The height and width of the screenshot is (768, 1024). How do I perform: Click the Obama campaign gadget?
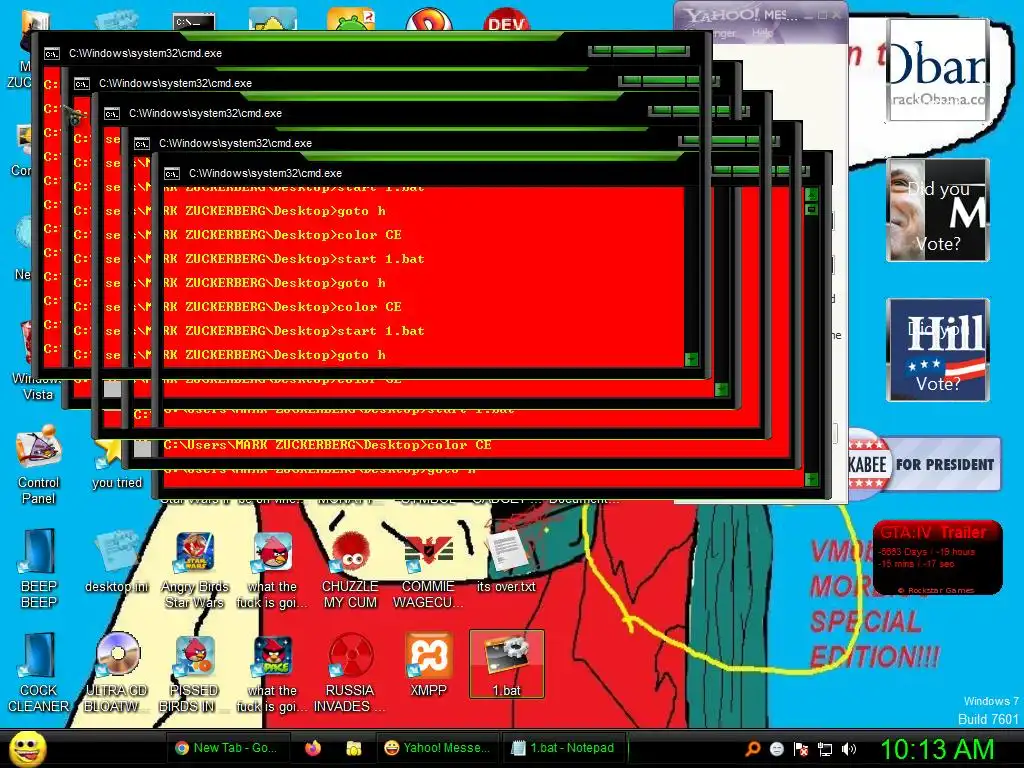click(x=938, y=70)
